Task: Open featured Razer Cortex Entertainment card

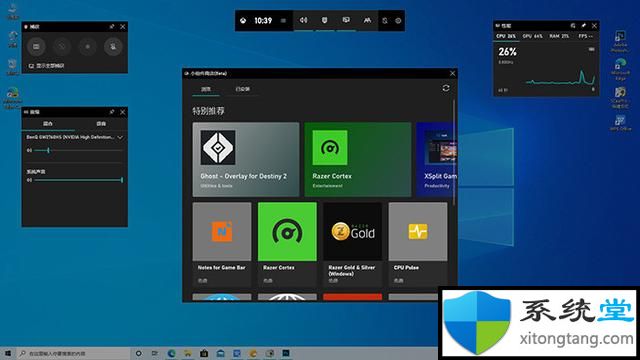Action: tap(358, 160)
